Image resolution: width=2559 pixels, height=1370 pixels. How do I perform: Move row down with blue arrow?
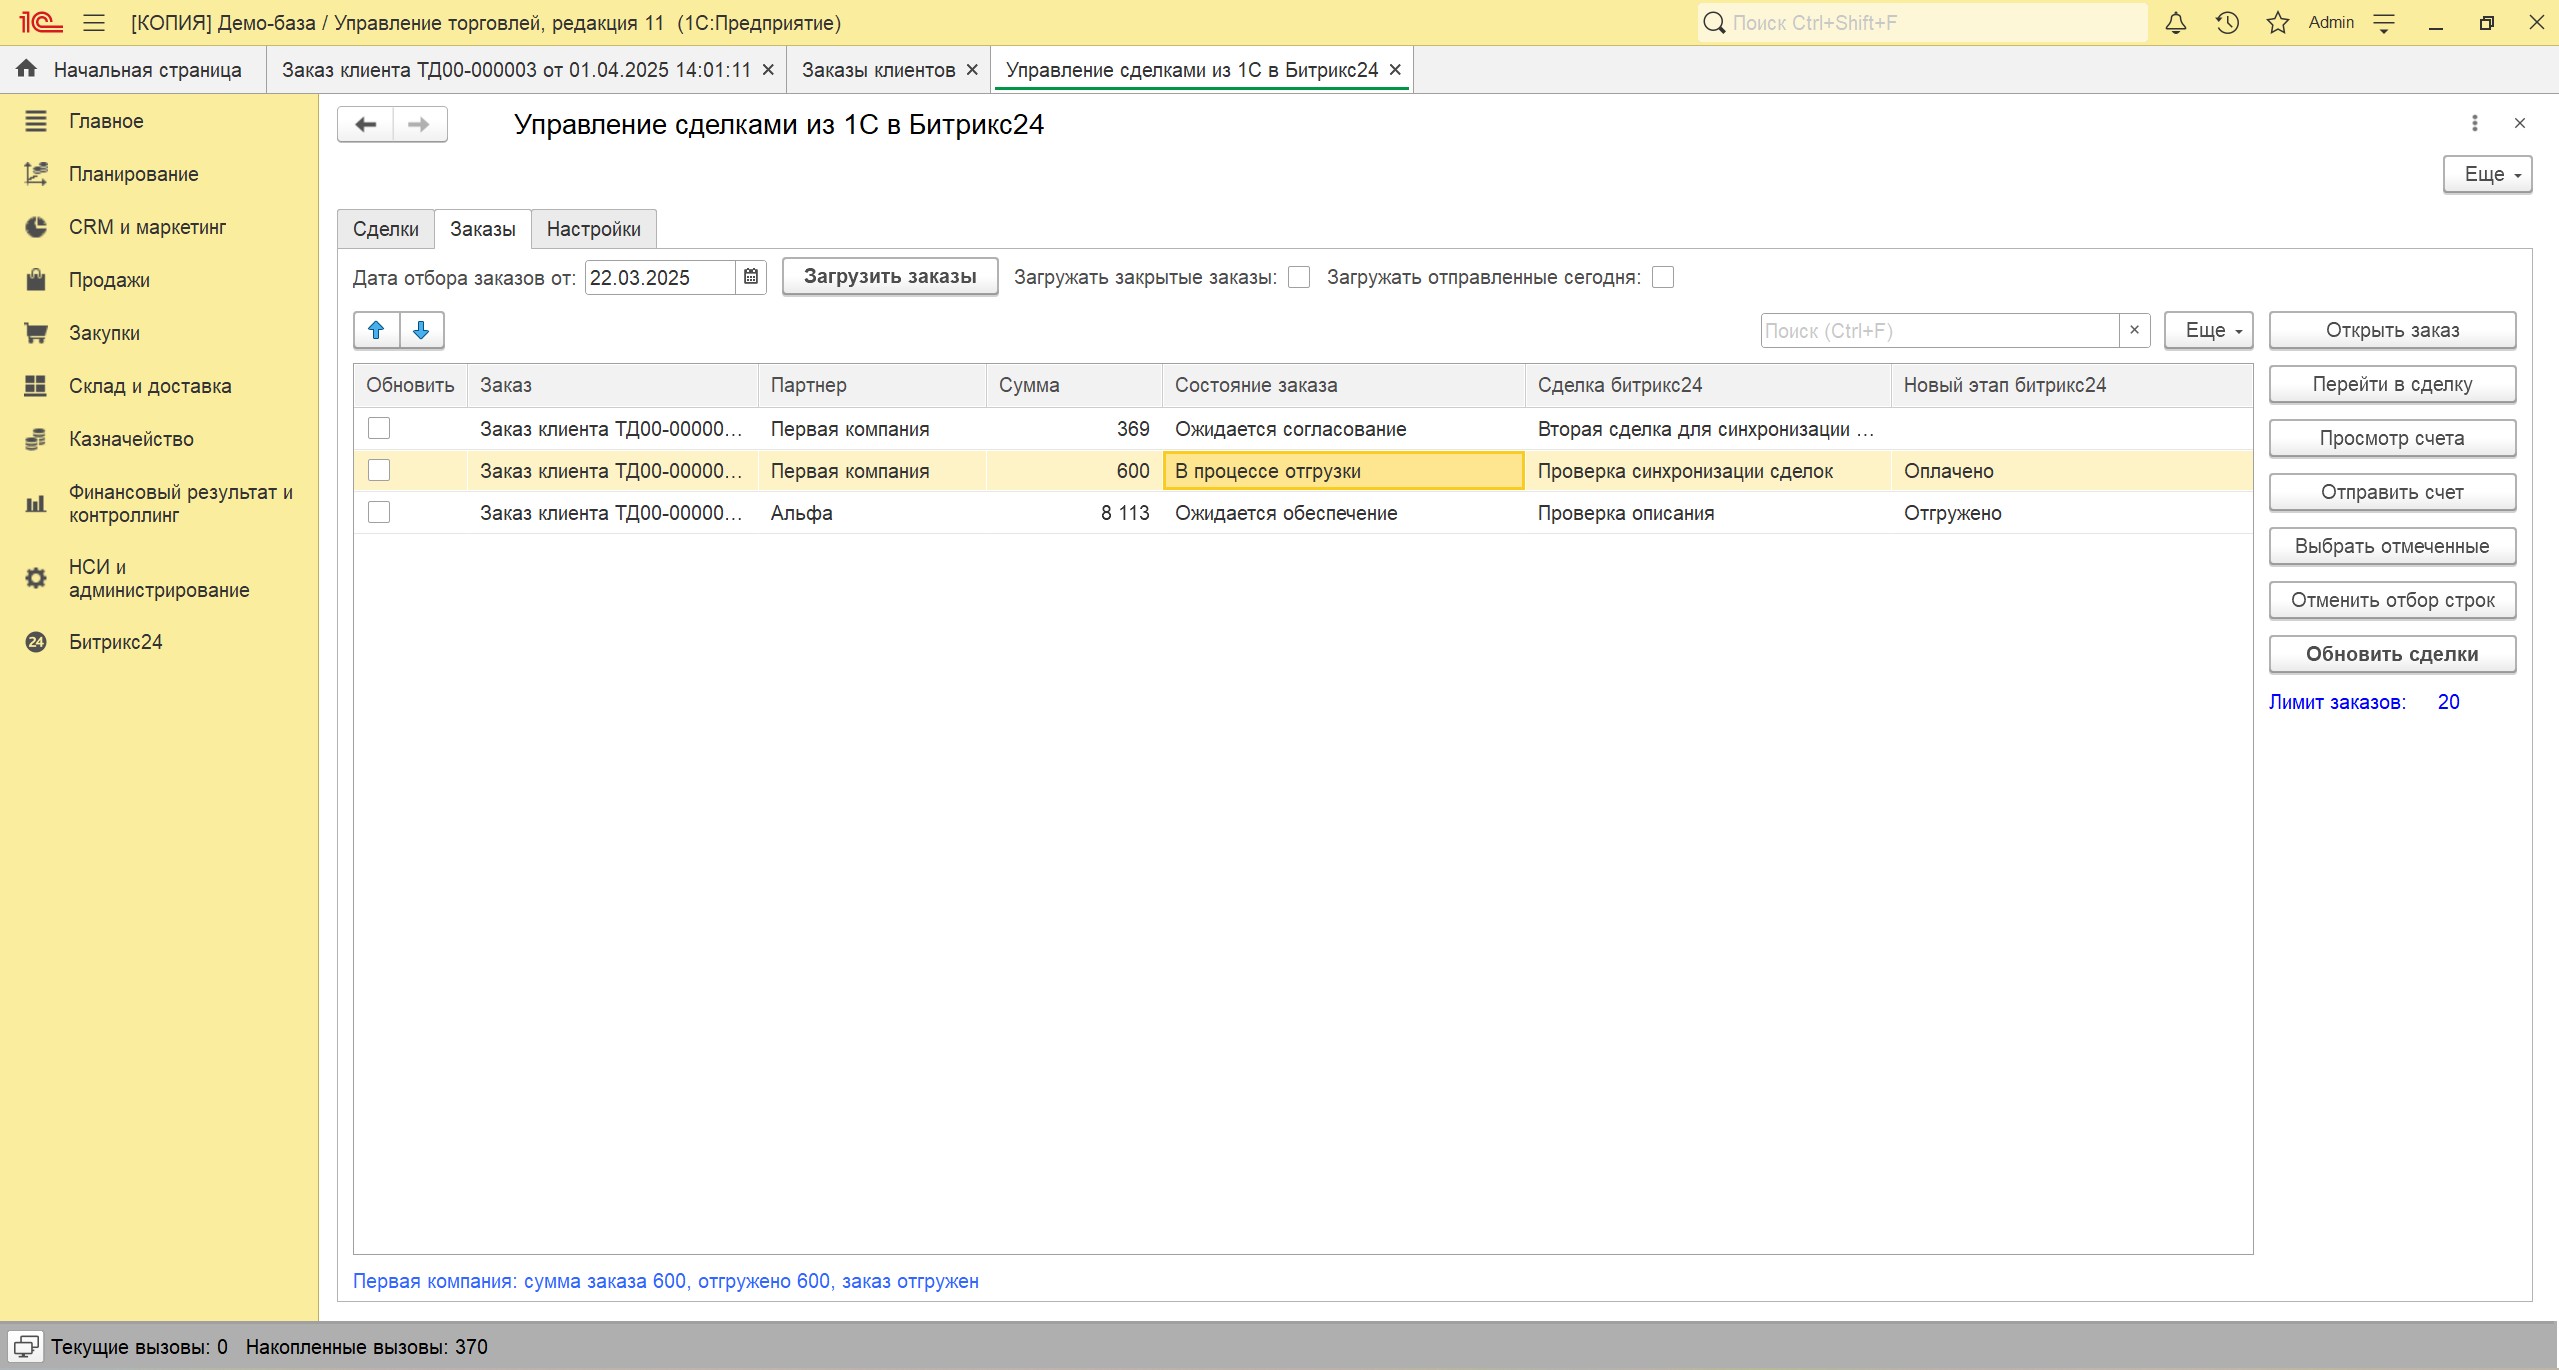pyautogui.click(x=421, y=330)
